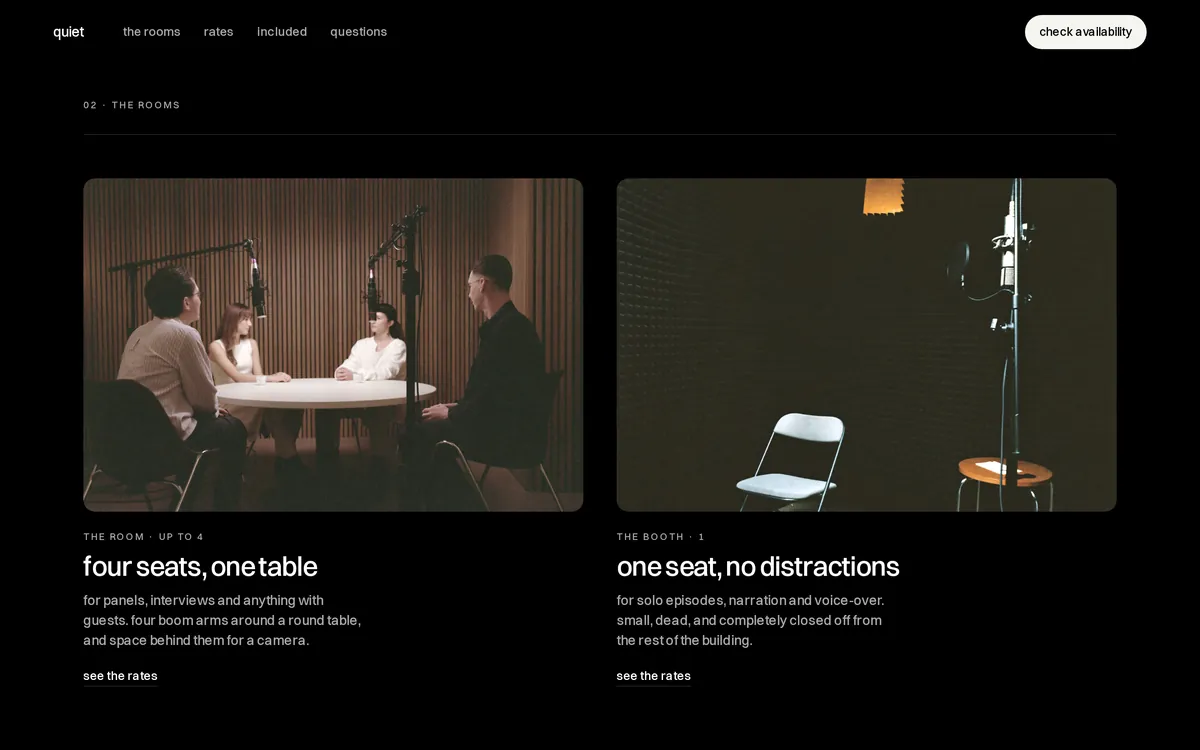The width and height of the screenshot is (1200, 750).
Task: Click the description starting 'for panels, interviews'
Action: [222, 620]
